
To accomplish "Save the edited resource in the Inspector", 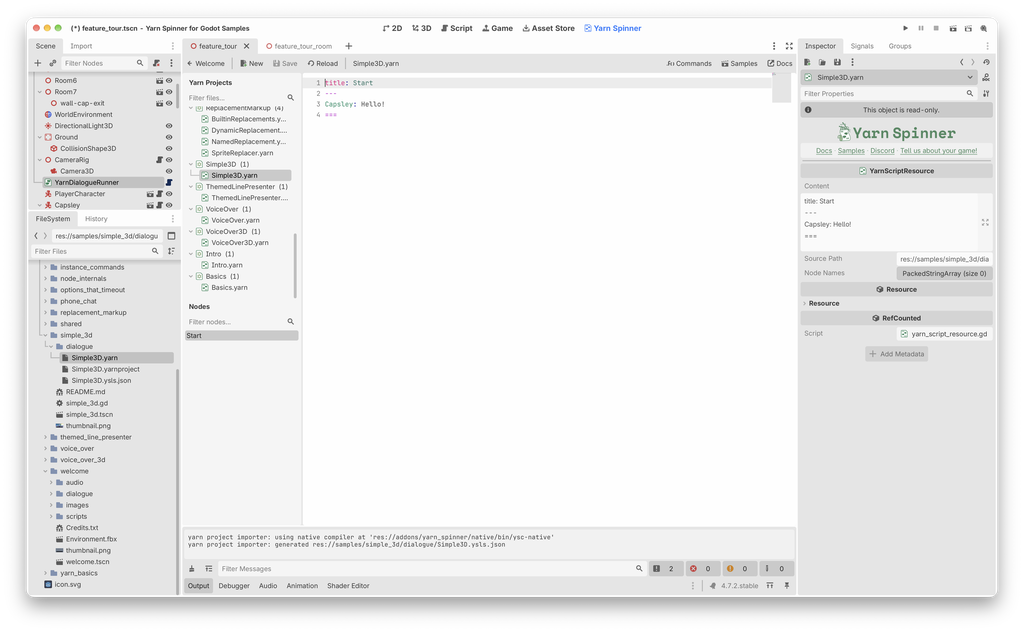I will coord(837,62).
